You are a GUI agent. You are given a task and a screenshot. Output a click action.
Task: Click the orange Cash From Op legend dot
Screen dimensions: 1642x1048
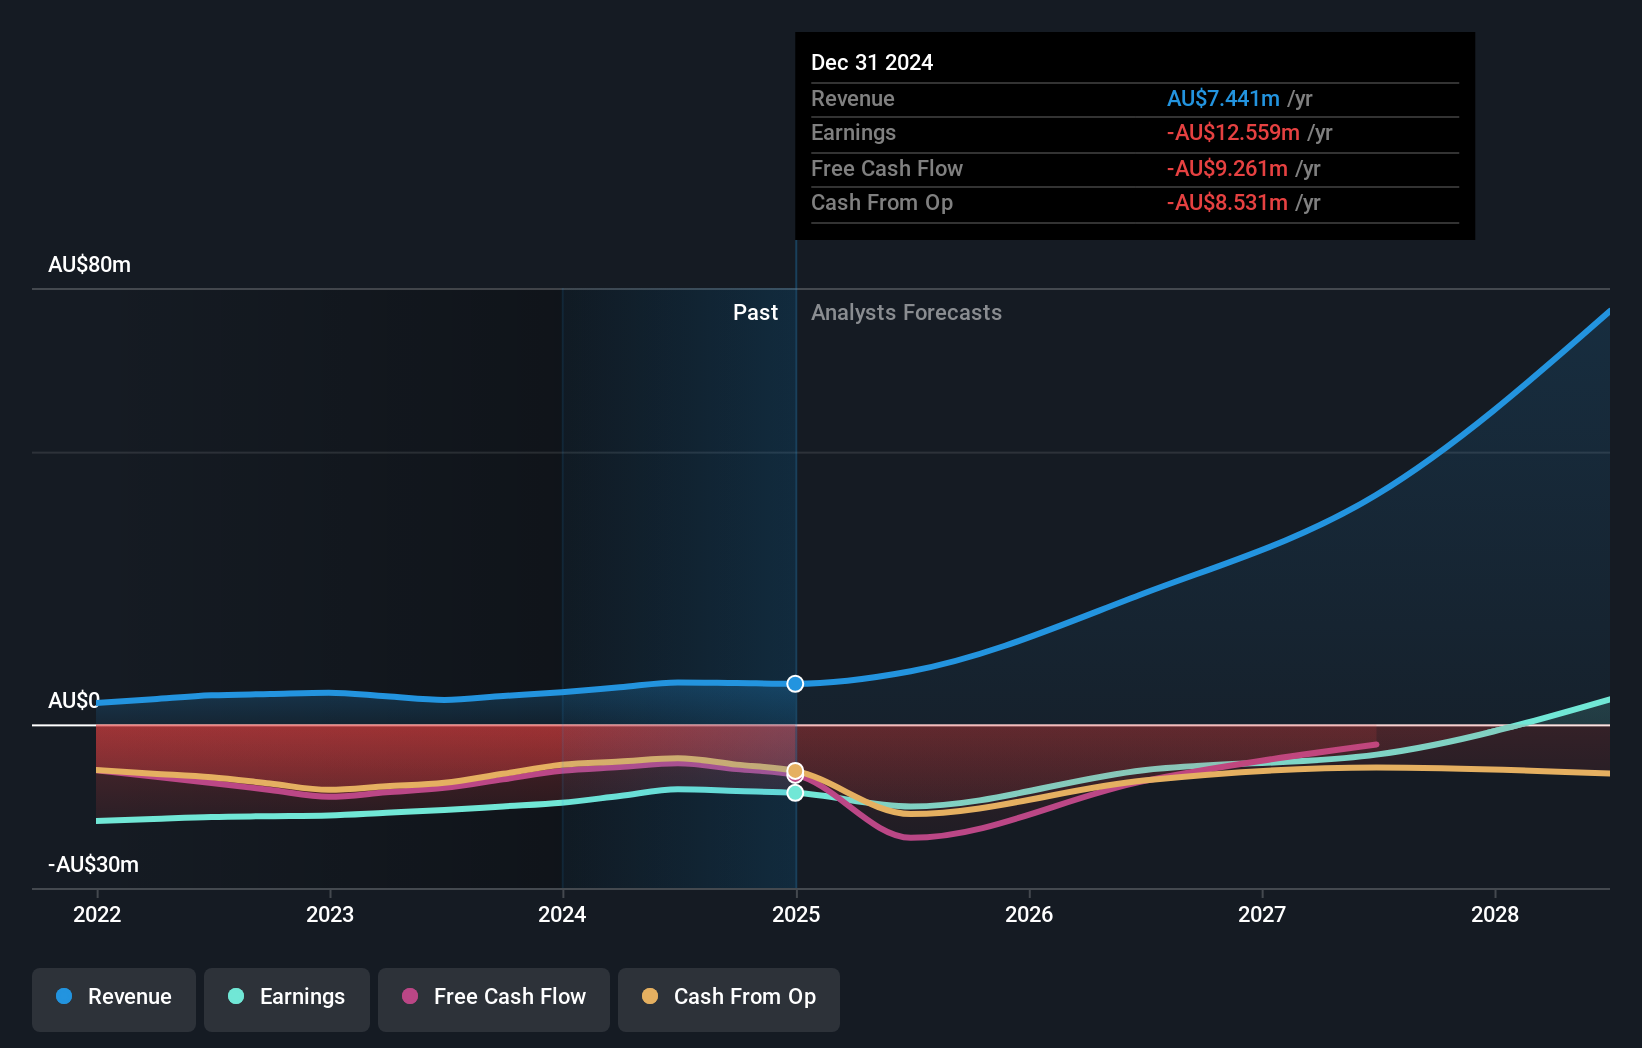[651, 996]
